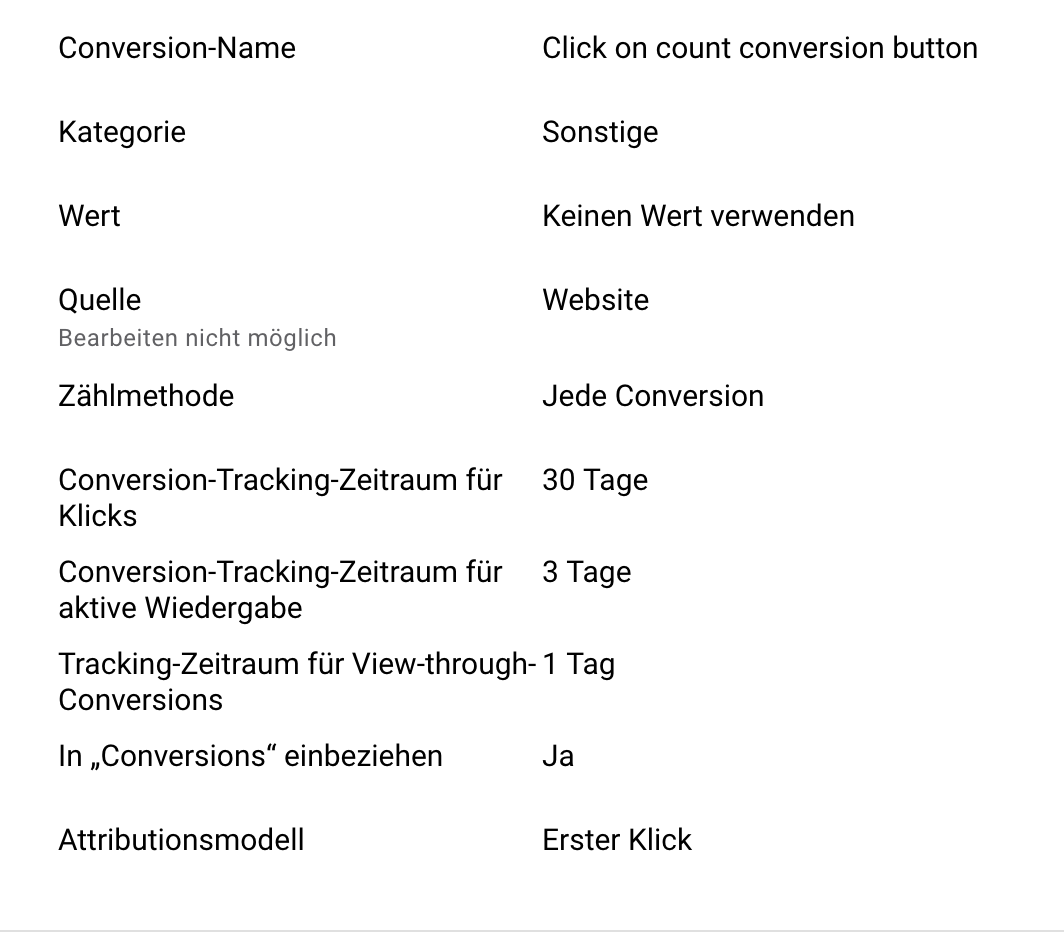Click the 'In Conversions einbeziehen' label
This screenshot has width=1064, height=938.
pyautogui.click(x=250, y=756)
